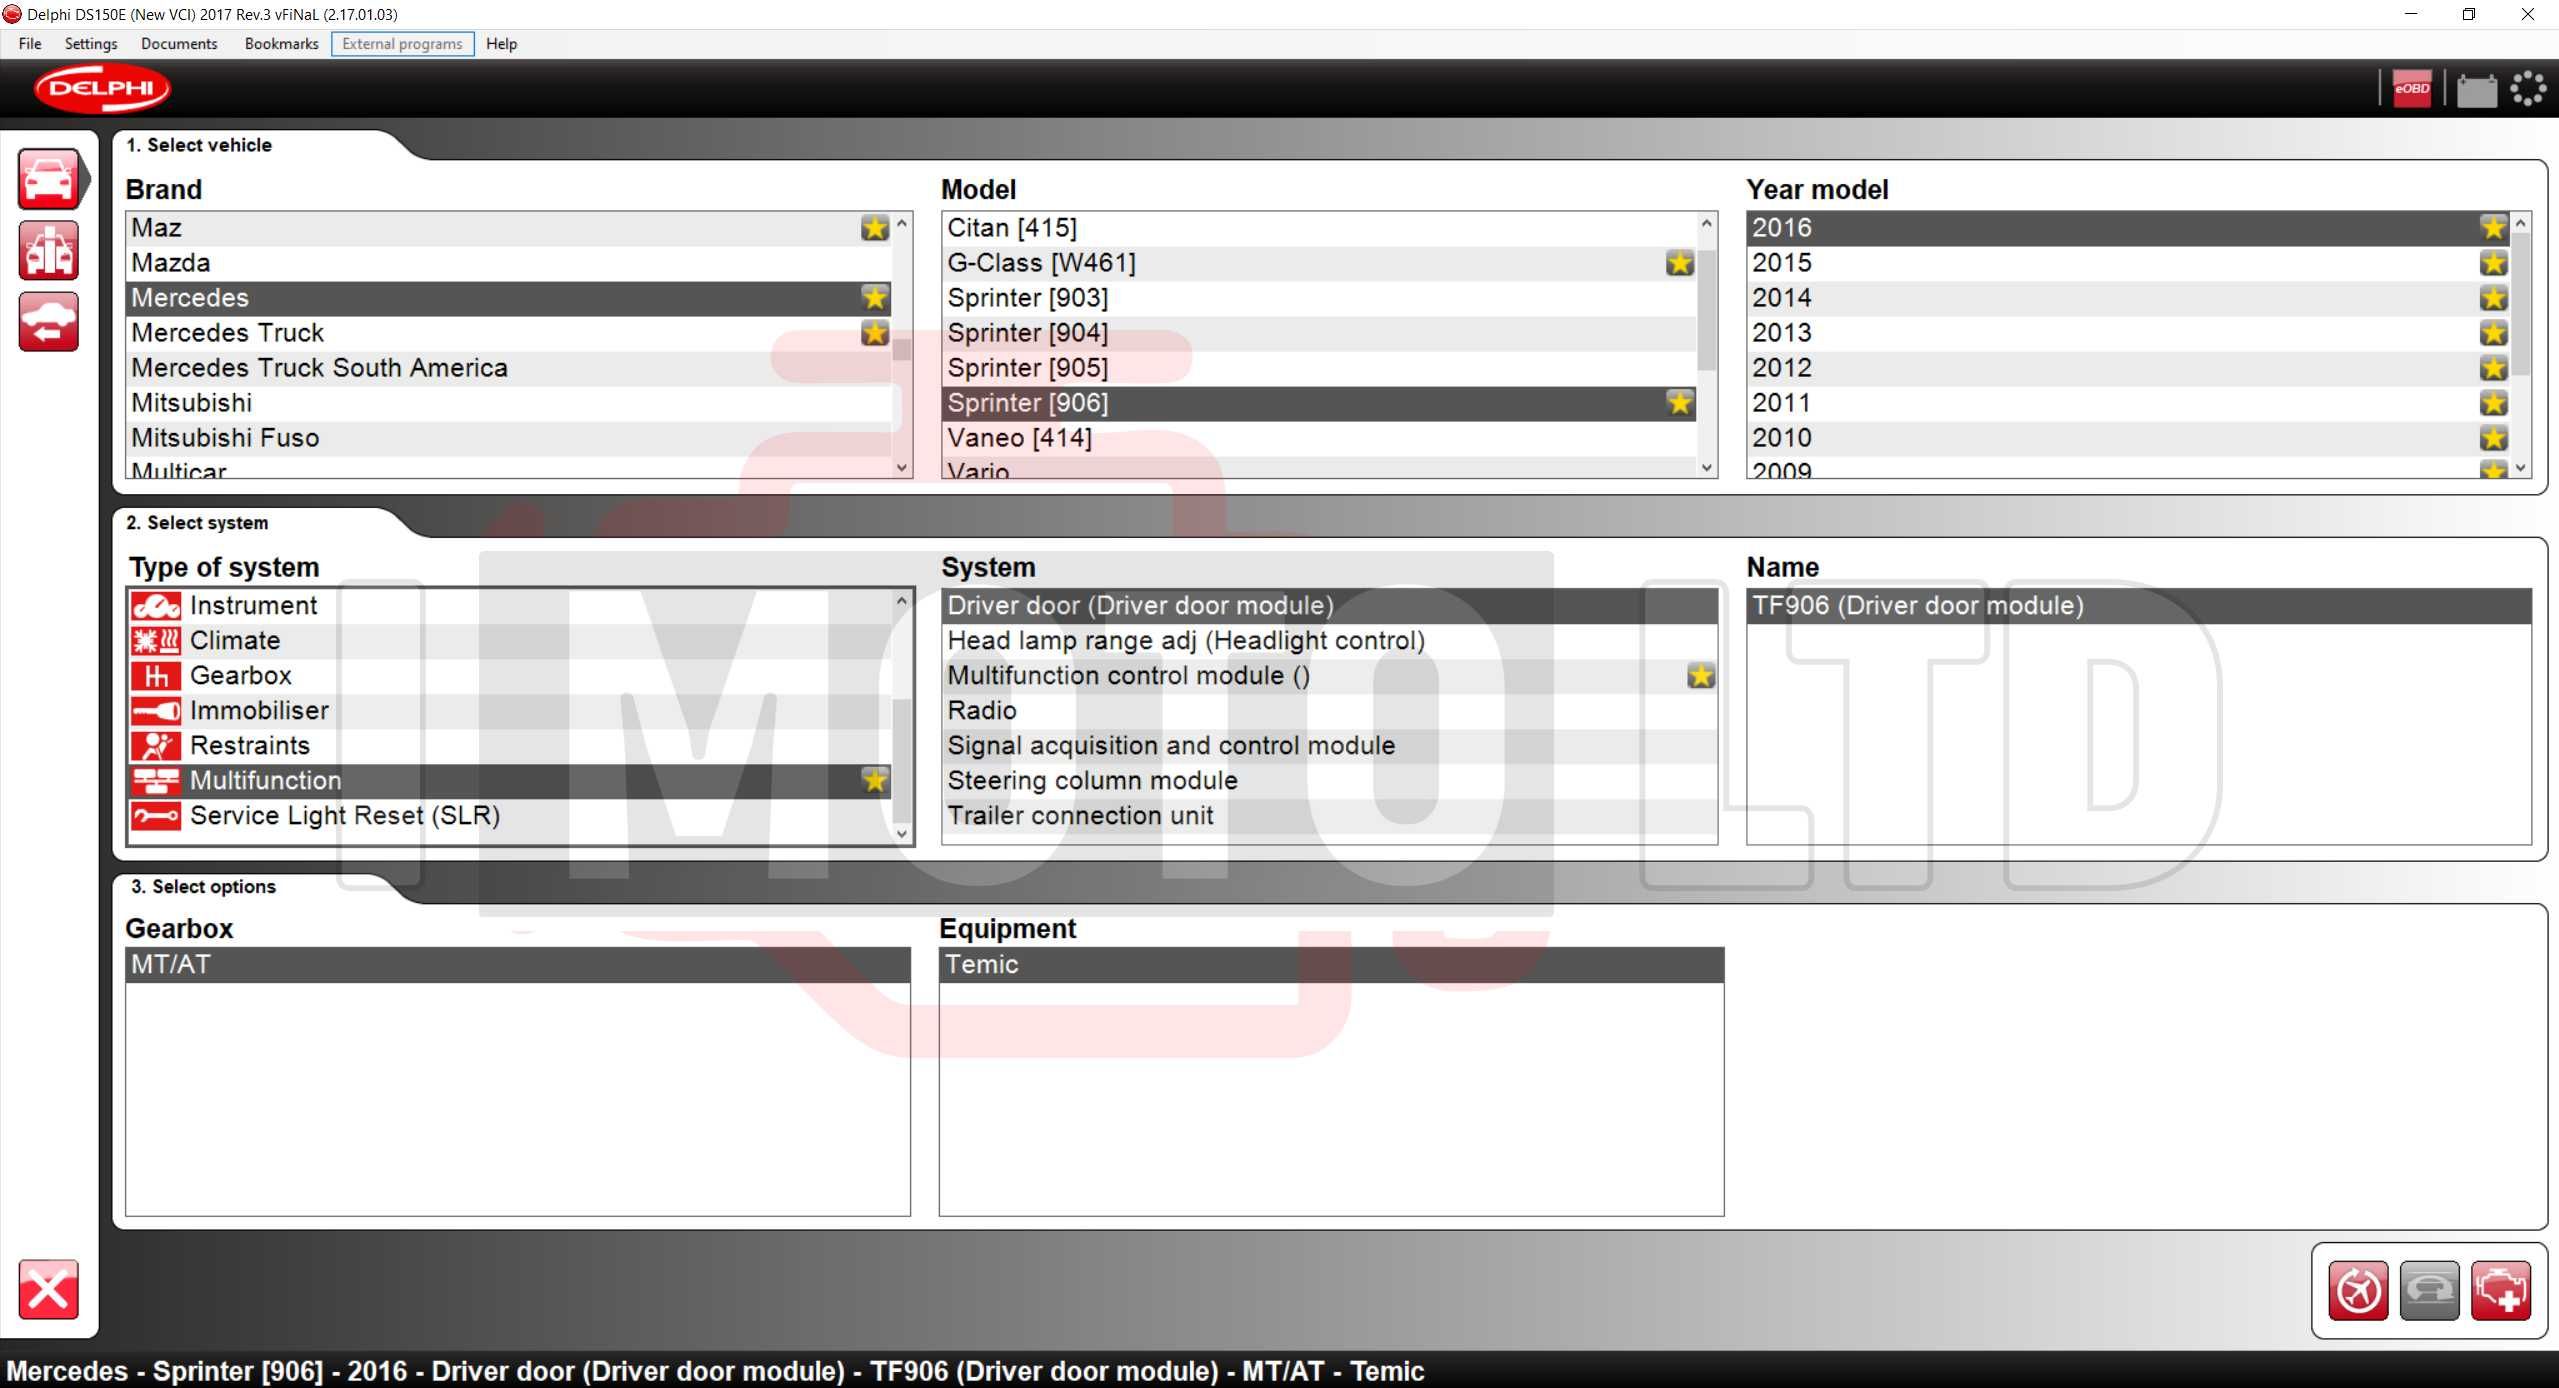The height and width of the screenshot is (1388, 2559).
Task: Open the File menu
Action: pyautogui.click(x=30, y=44)
